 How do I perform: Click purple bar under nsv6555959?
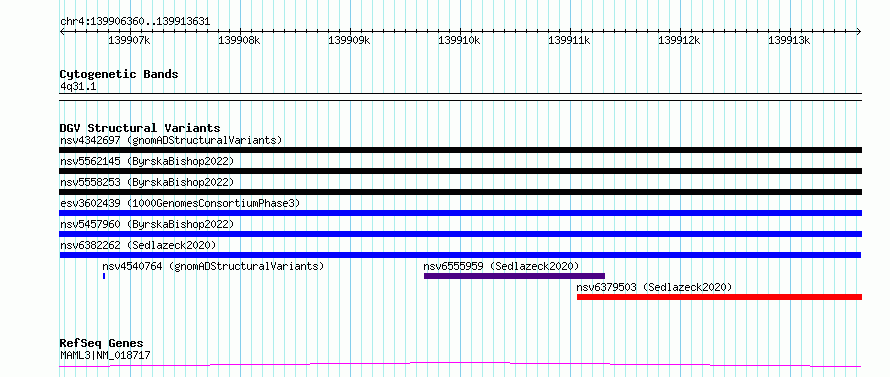514,276
